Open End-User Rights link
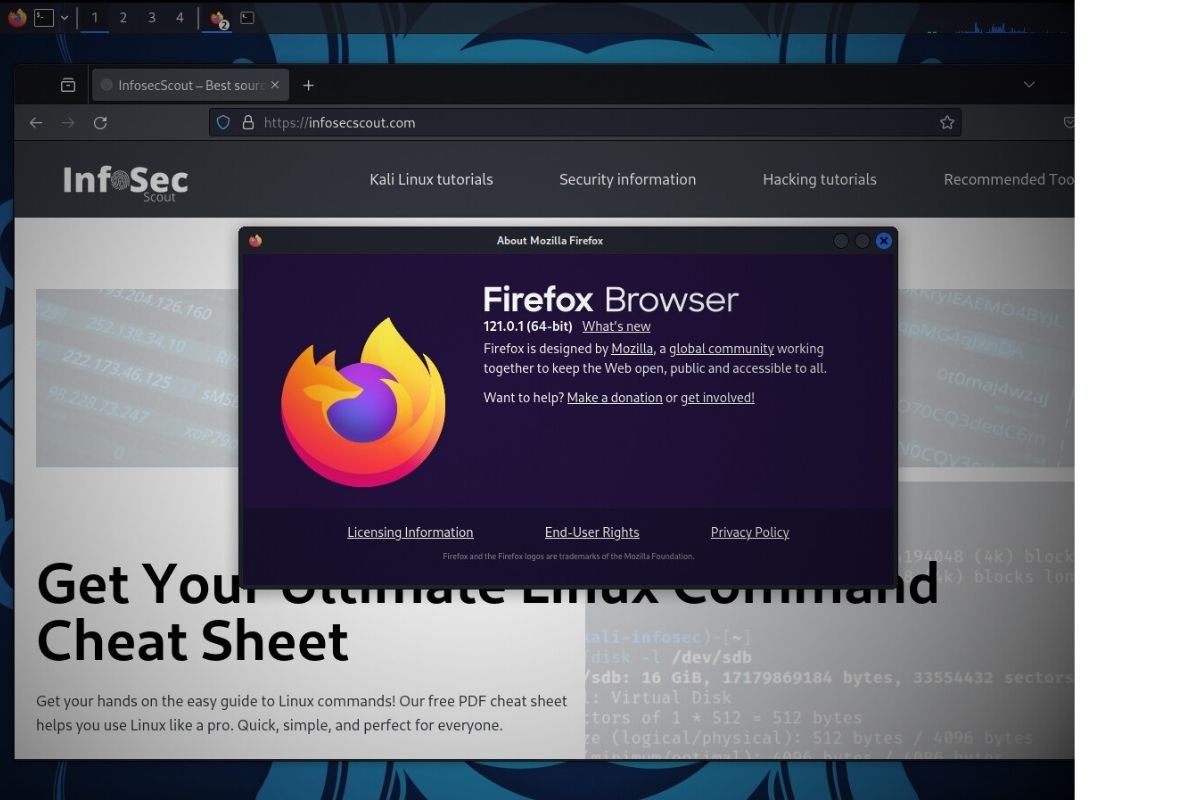Viewport: 1200px width, 800px height. [592, 533]
